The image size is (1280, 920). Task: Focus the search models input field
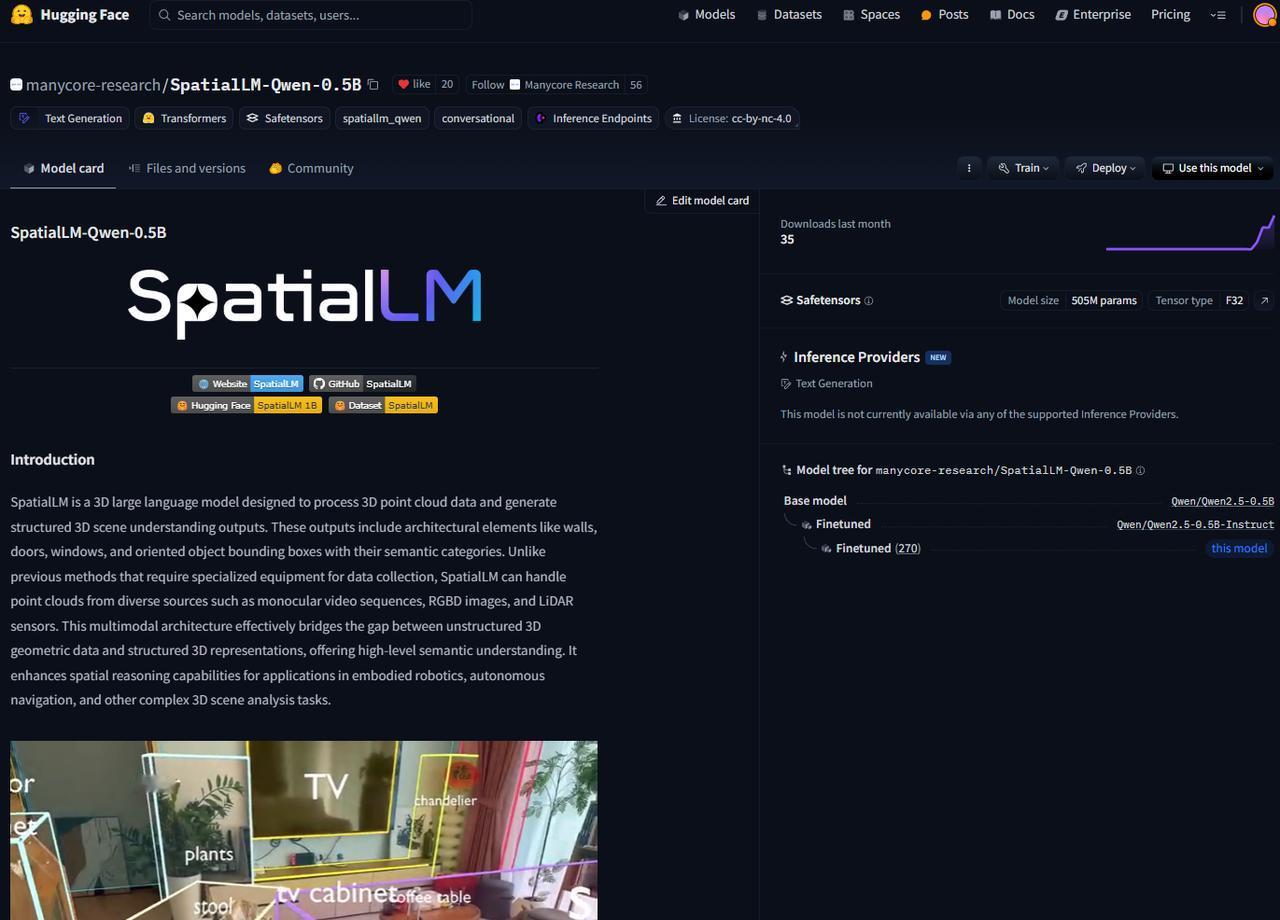pyautogui.click(x=311, y=15)
